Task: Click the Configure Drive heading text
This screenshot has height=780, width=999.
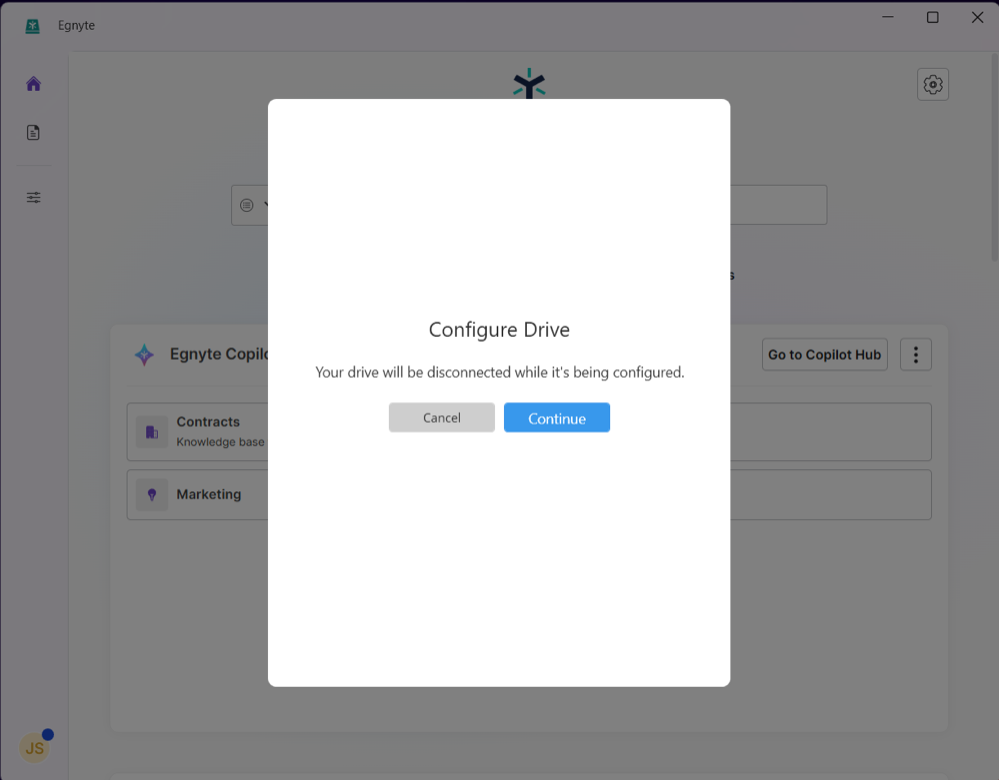Action: (499, 329)
